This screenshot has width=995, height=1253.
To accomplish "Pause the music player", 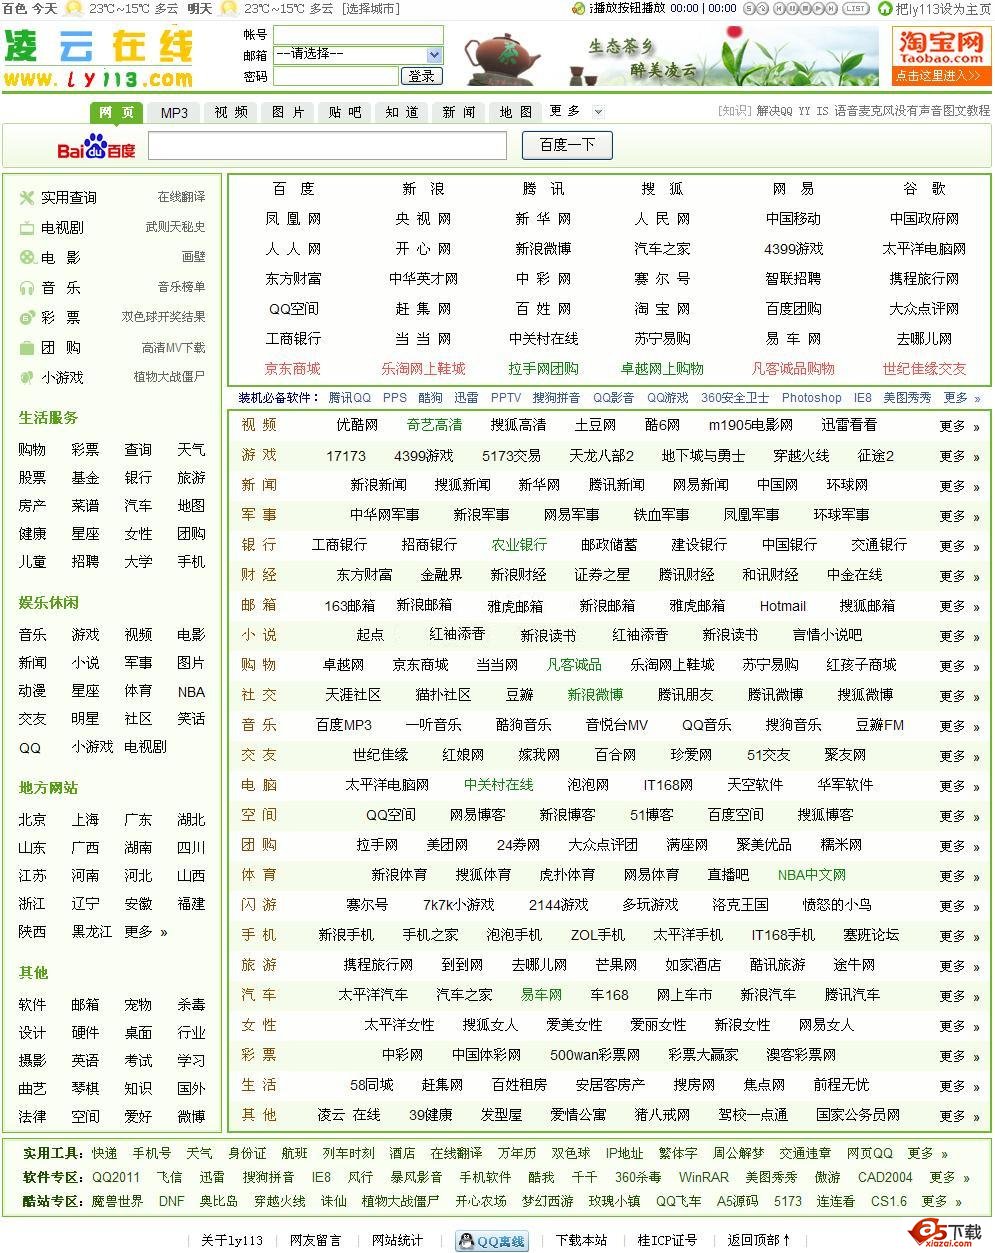I will (x=793, y=8).
